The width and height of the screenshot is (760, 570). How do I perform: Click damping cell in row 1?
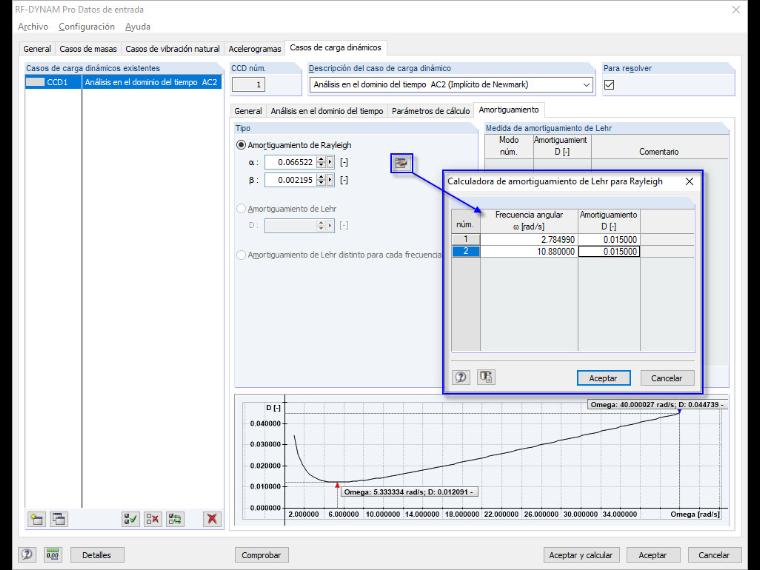[609, 239]
